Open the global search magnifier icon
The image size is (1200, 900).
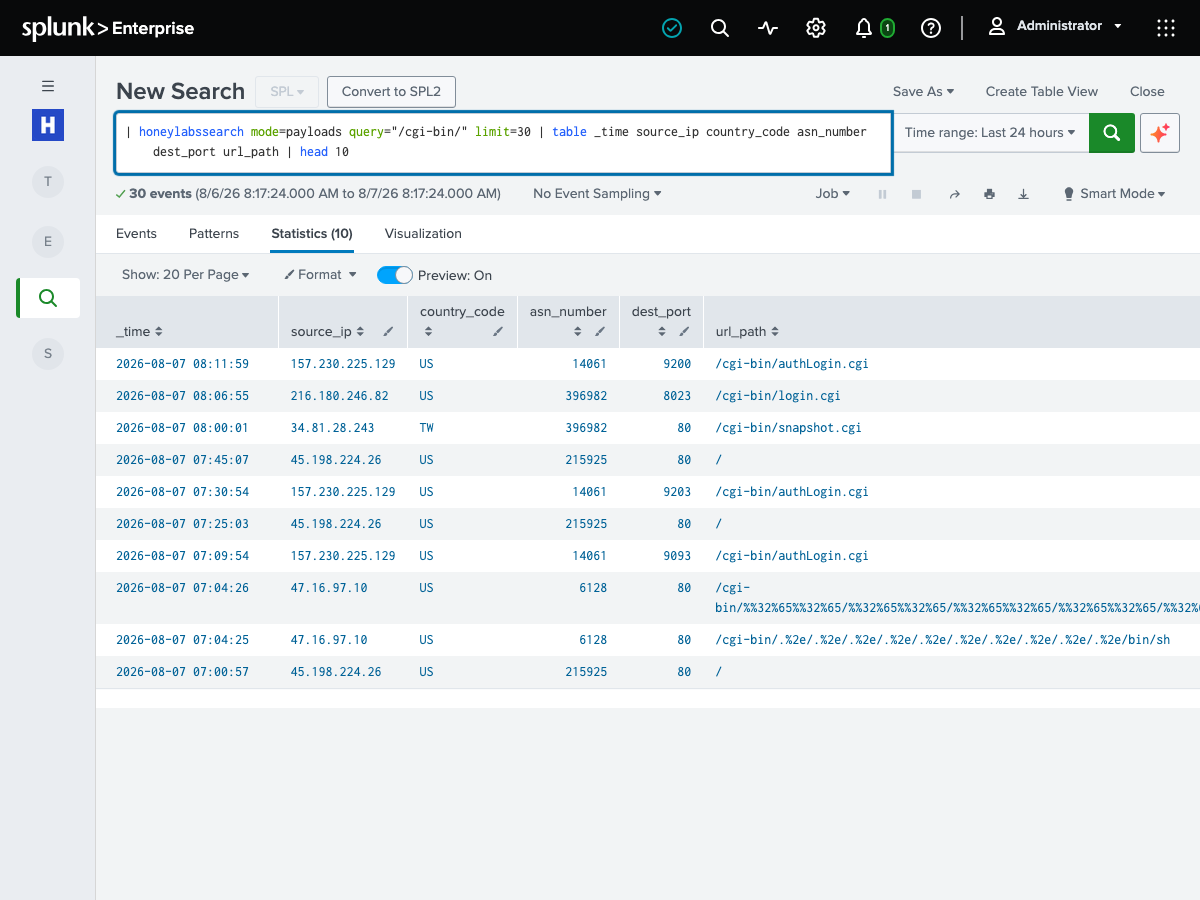(720, 28)
